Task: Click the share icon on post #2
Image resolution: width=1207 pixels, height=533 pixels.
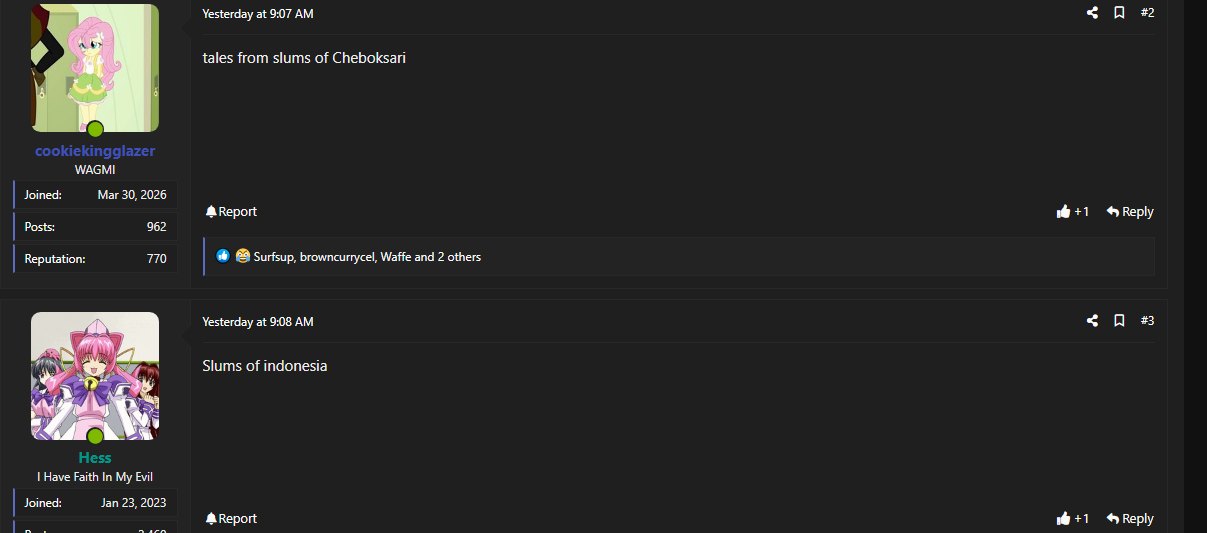Action: tap(1092, 13)
